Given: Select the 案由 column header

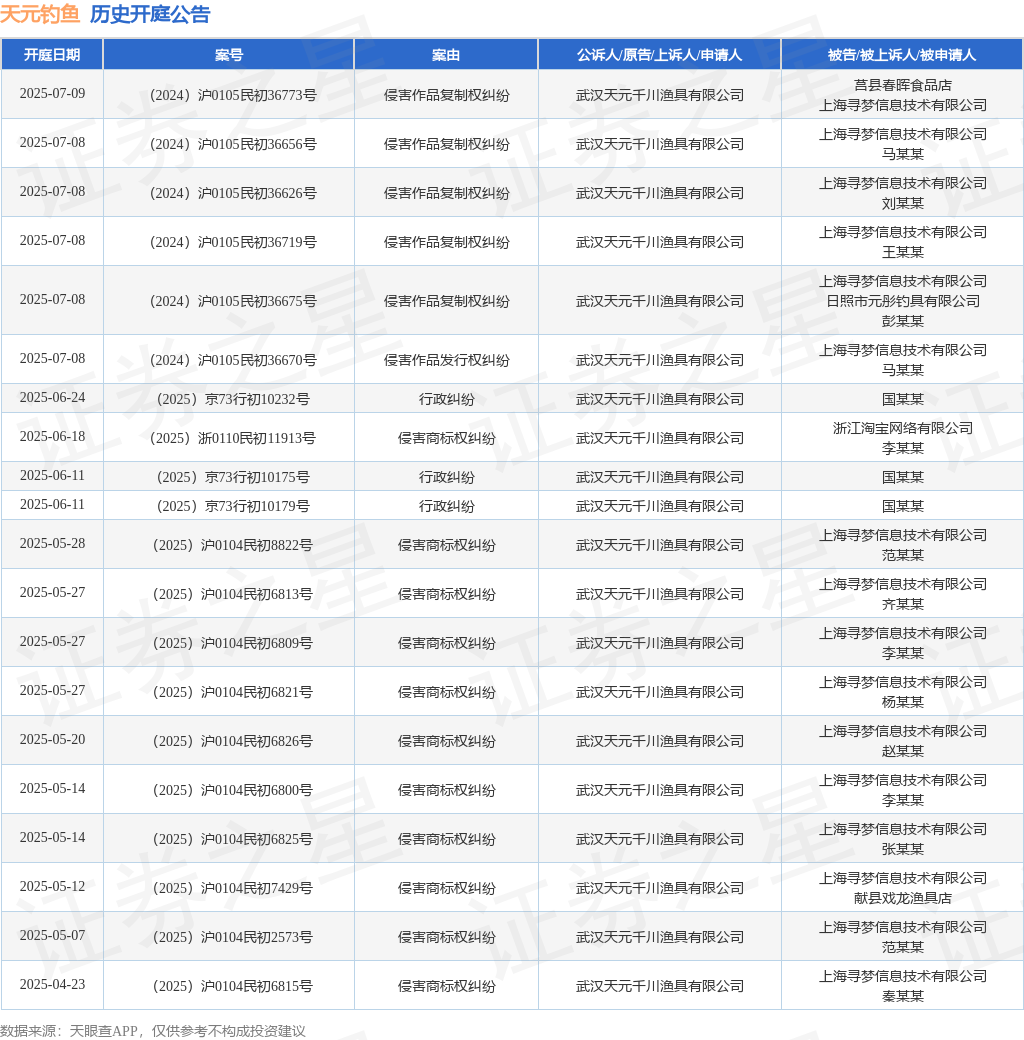Looking at the screenshot, I should tap(446, 54).
